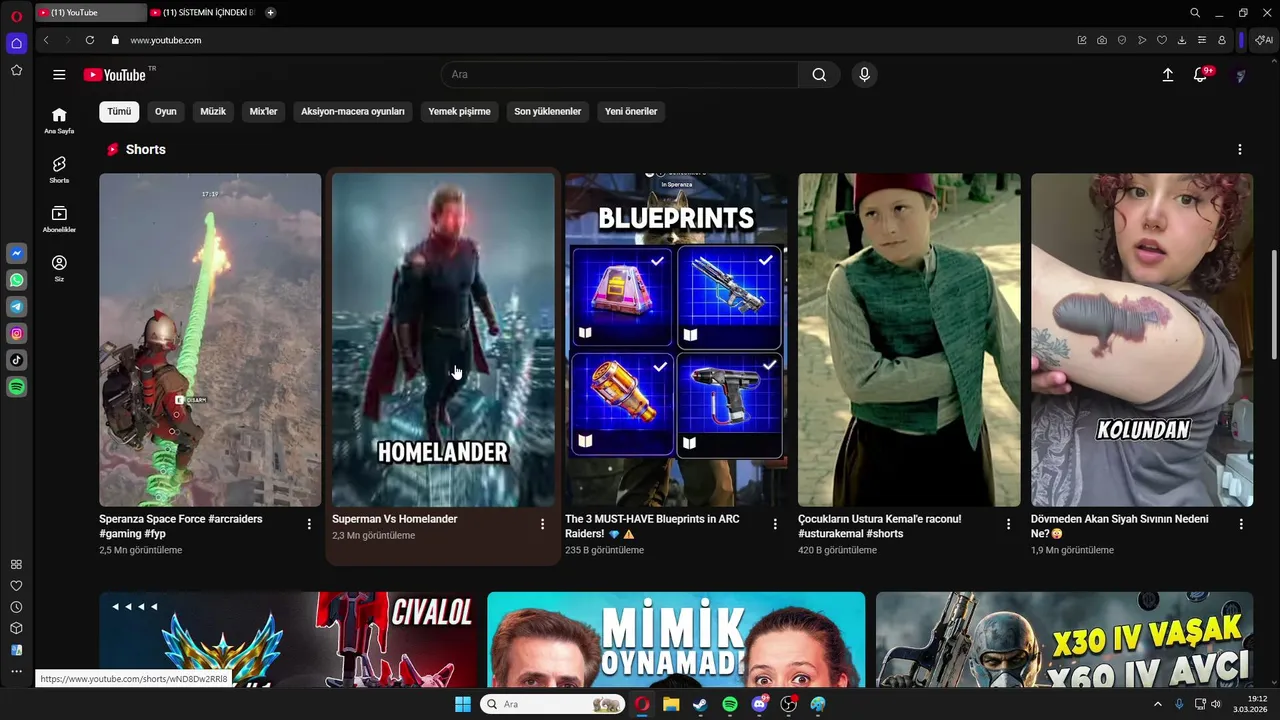Click the address bar youtube.com
The height and width of the screenshot is (720, 1280).
point(166,40)
